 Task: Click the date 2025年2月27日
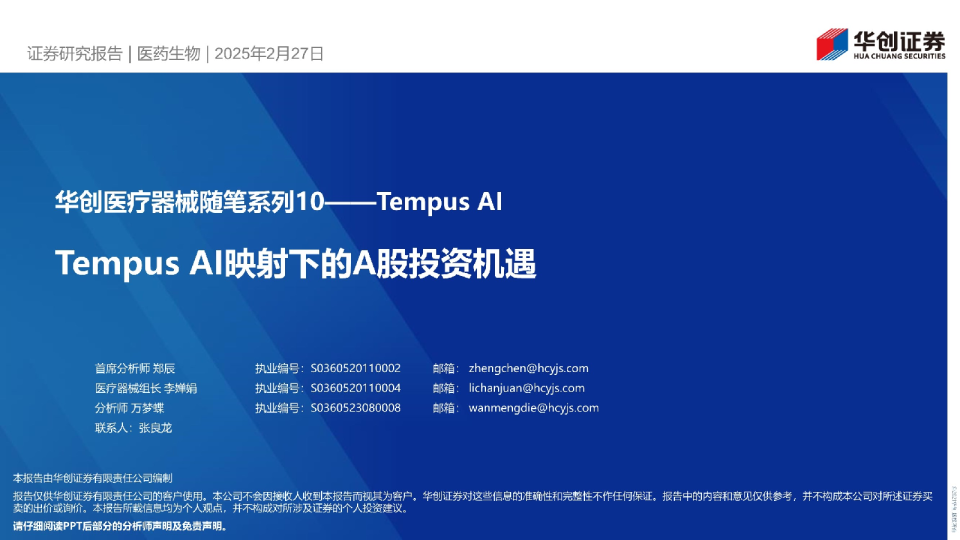(269, 54)
